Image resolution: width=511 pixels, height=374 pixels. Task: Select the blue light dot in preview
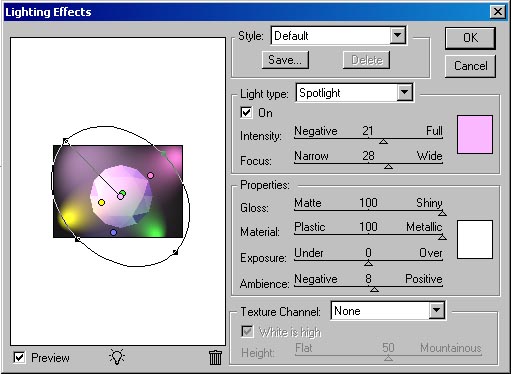113,232
